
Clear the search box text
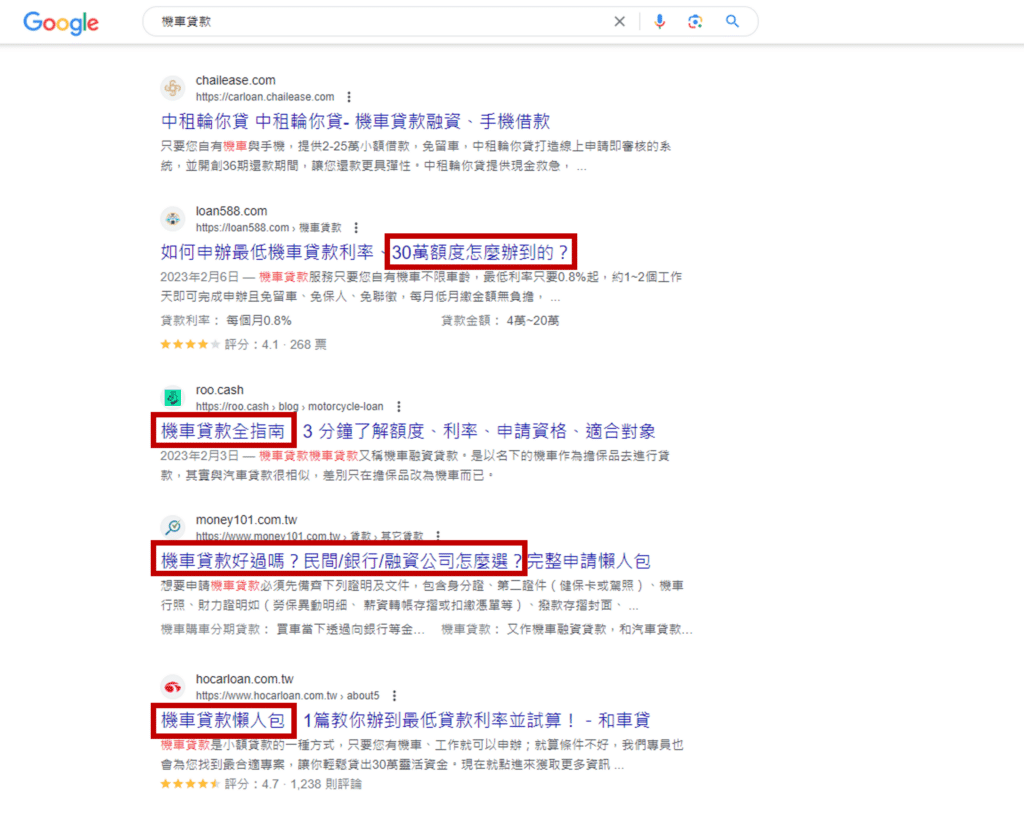tap(619, 22)
